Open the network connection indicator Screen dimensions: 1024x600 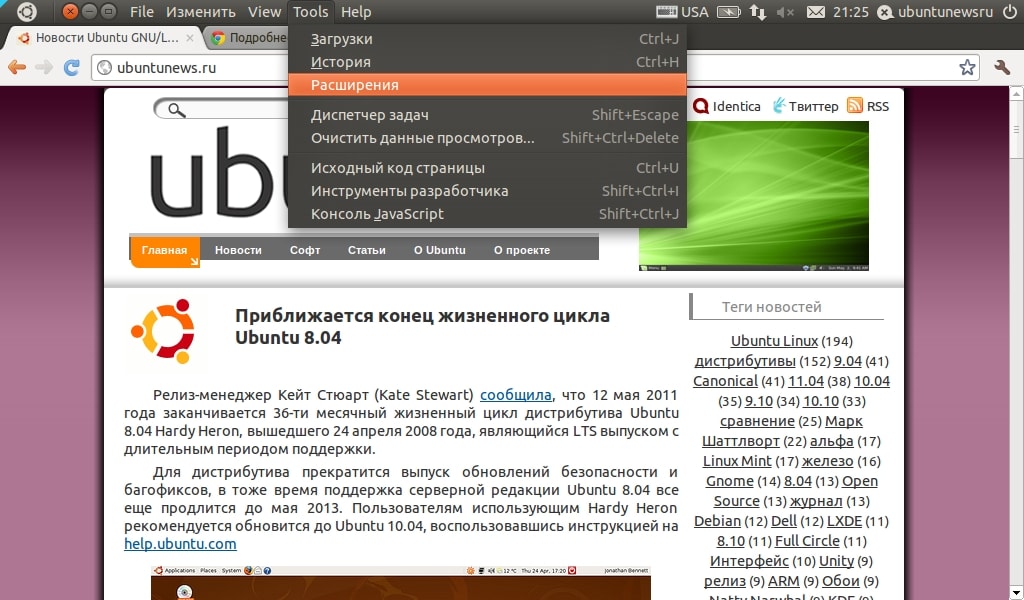[x=758, y=12]
